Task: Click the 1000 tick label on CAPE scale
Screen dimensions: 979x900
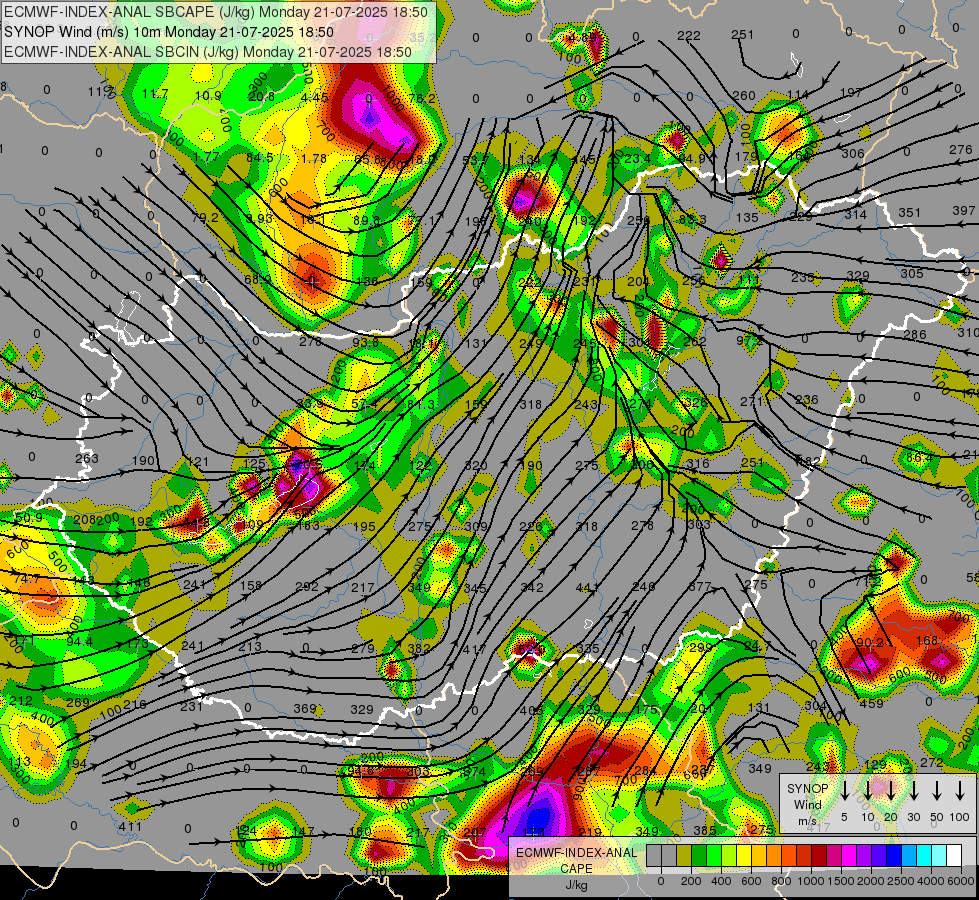Action: (x=811, y=881)
